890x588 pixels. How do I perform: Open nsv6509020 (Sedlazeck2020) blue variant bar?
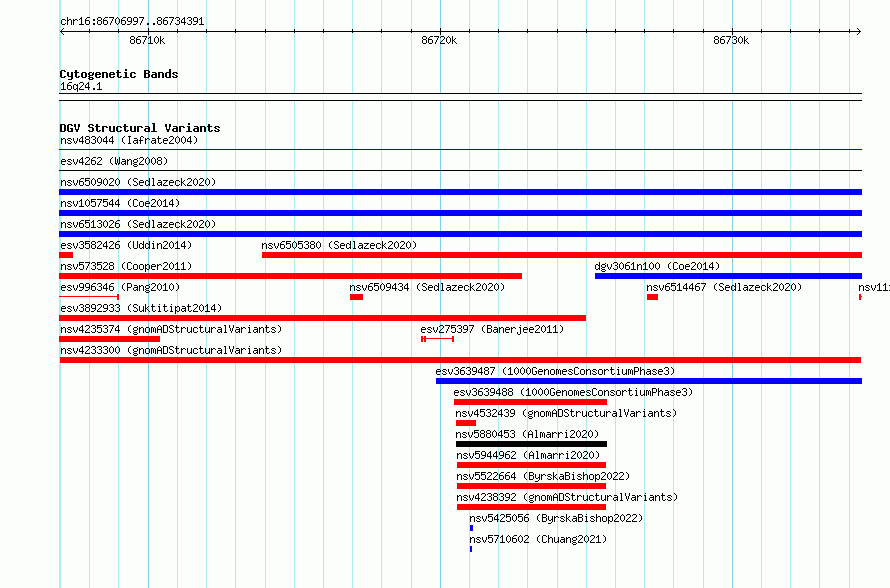tap(460, 192)
